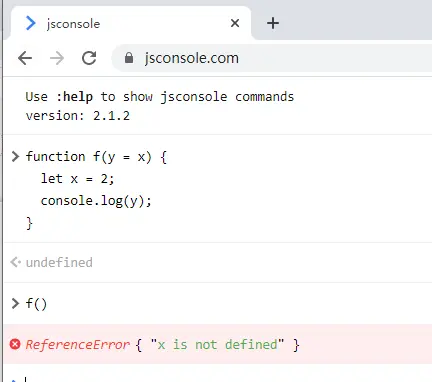
Task: Click the forward navigation arrow
Action: coord(57,58)
